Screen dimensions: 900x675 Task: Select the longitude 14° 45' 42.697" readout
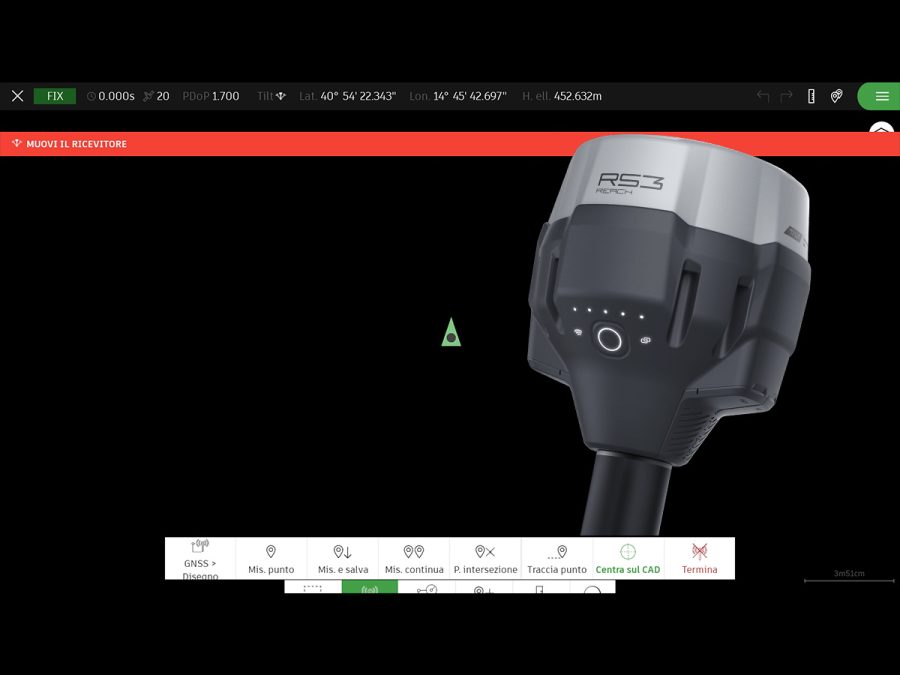pyautogui.click(x=458, y=96)
